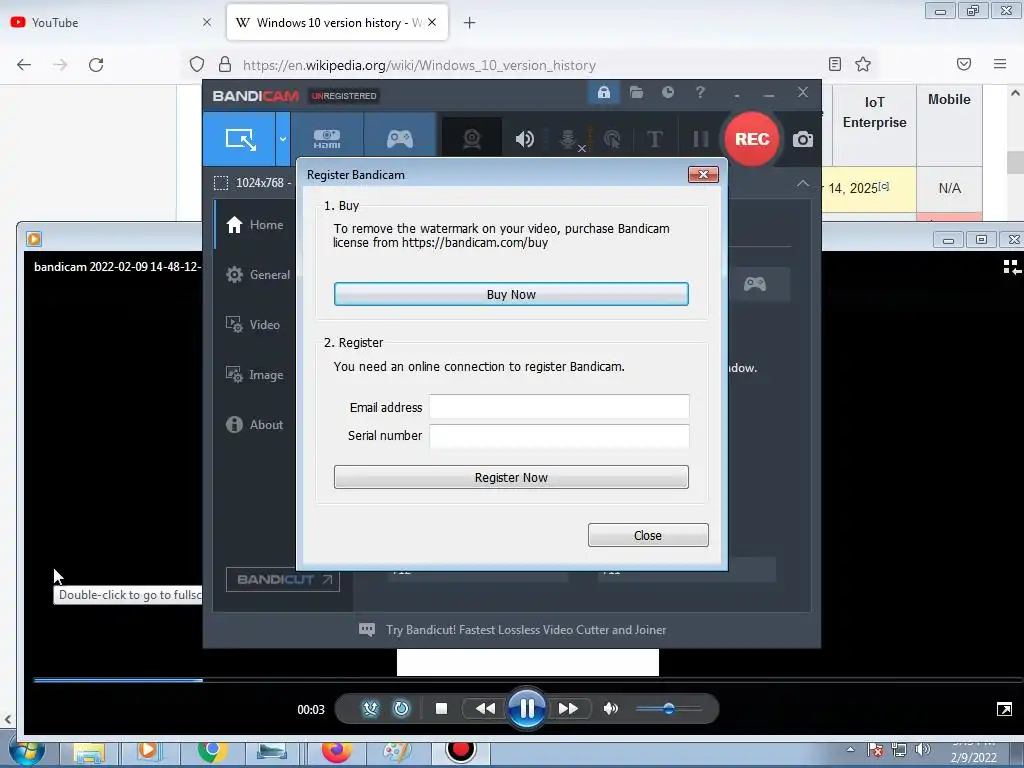Click the Buy Now button

pyautogui.click(x=511, y=295)
